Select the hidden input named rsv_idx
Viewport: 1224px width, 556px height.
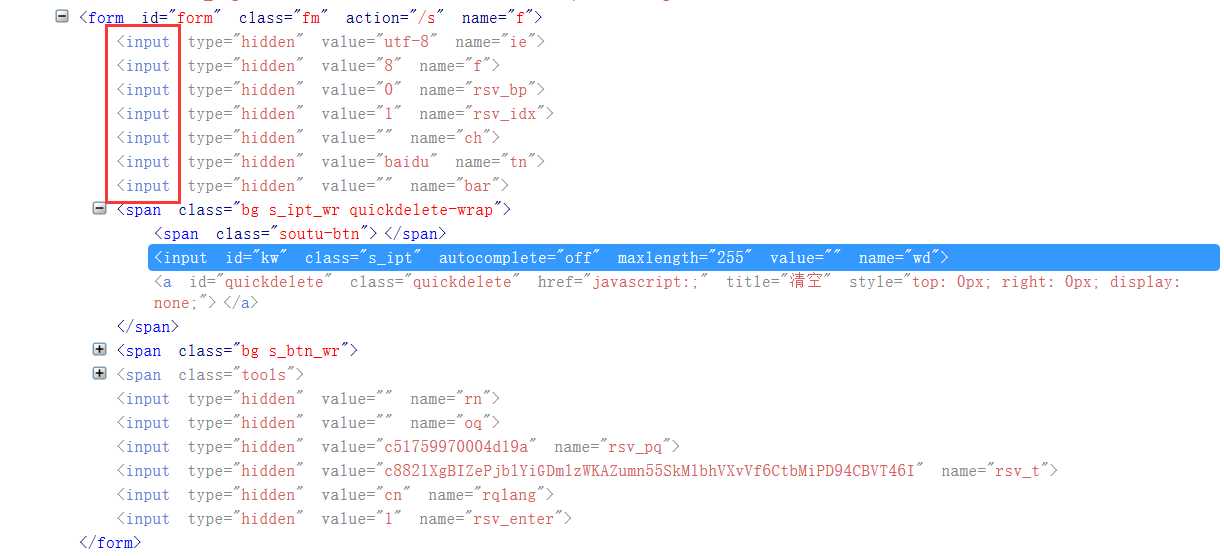pyautogui.click(x=335, y=113)
